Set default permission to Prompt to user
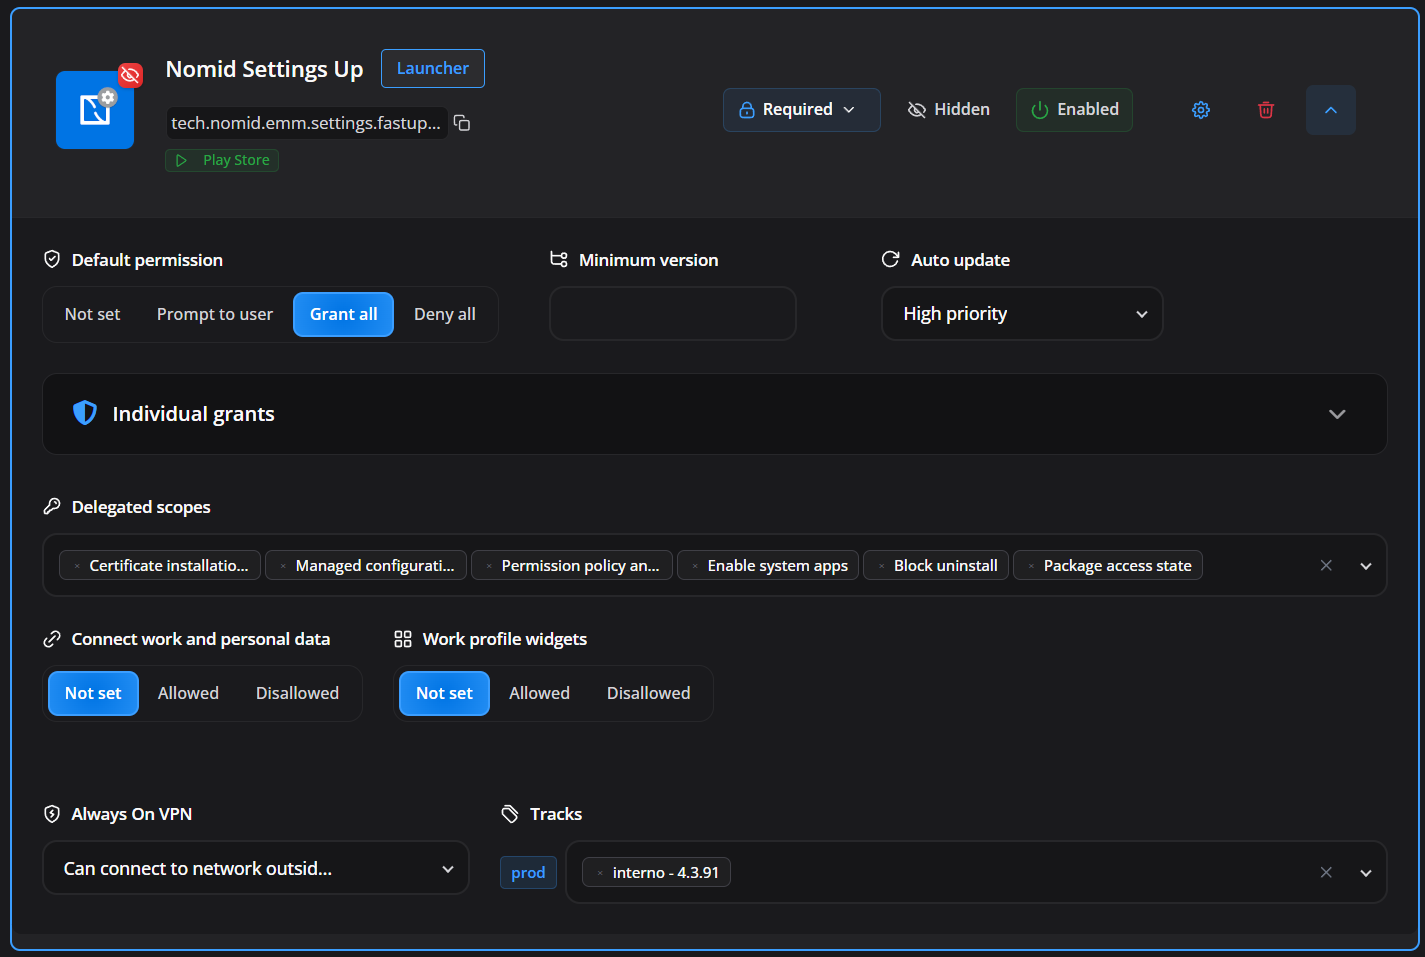 (215, 314)
